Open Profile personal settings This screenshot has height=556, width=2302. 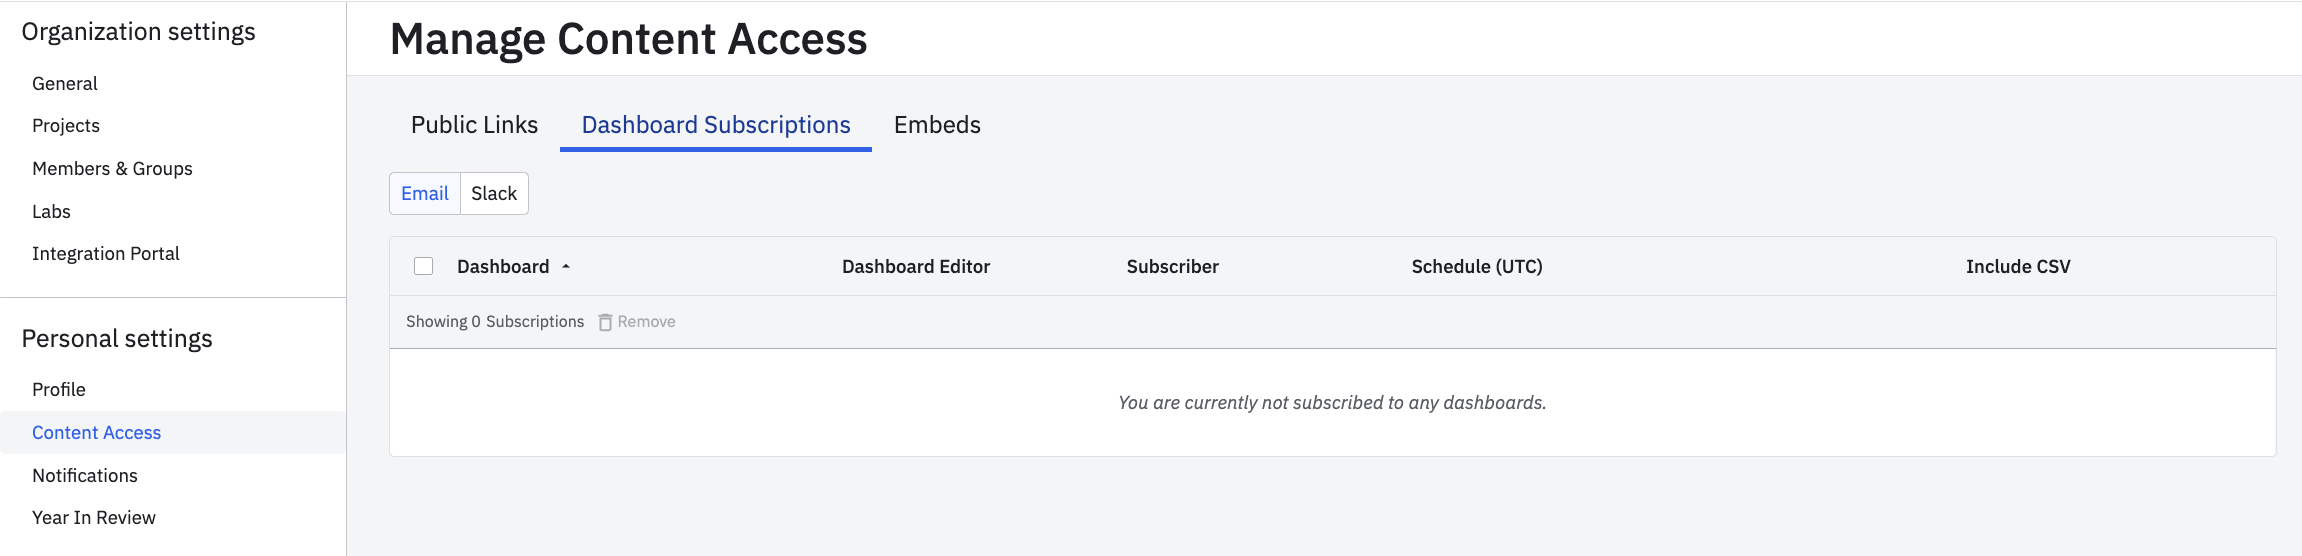[59, 390]
